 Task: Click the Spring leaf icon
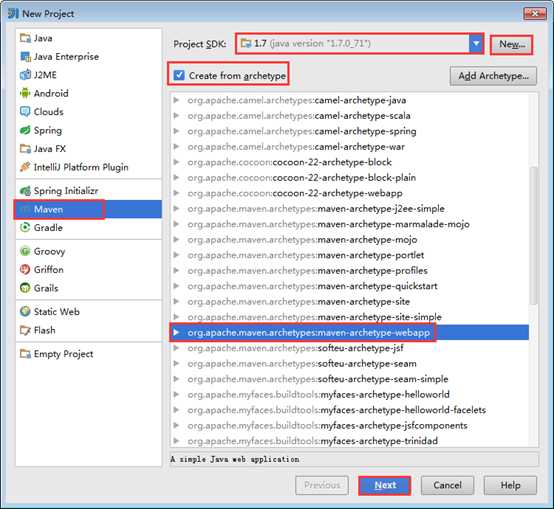coord(25,130)
